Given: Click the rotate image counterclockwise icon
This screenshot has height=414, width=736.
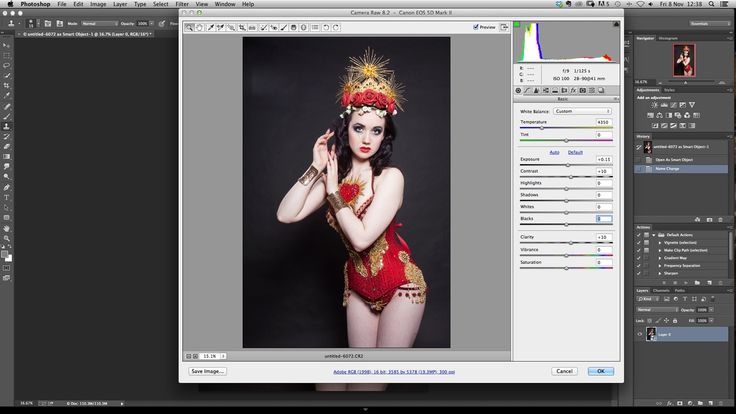Looking at the screenshot, I should 327,27.
